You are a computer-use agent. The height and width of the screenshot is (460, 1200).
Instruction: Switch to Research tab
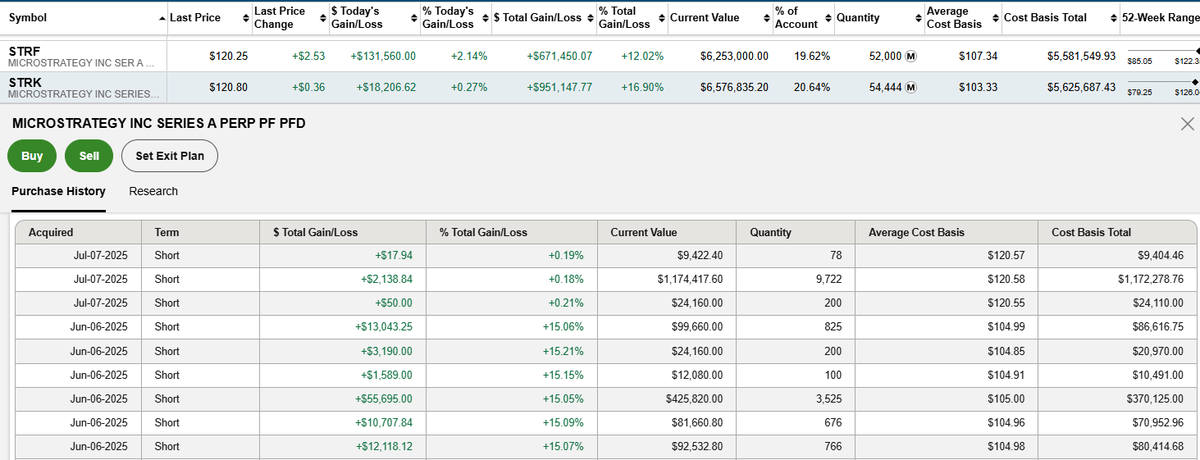154,191
